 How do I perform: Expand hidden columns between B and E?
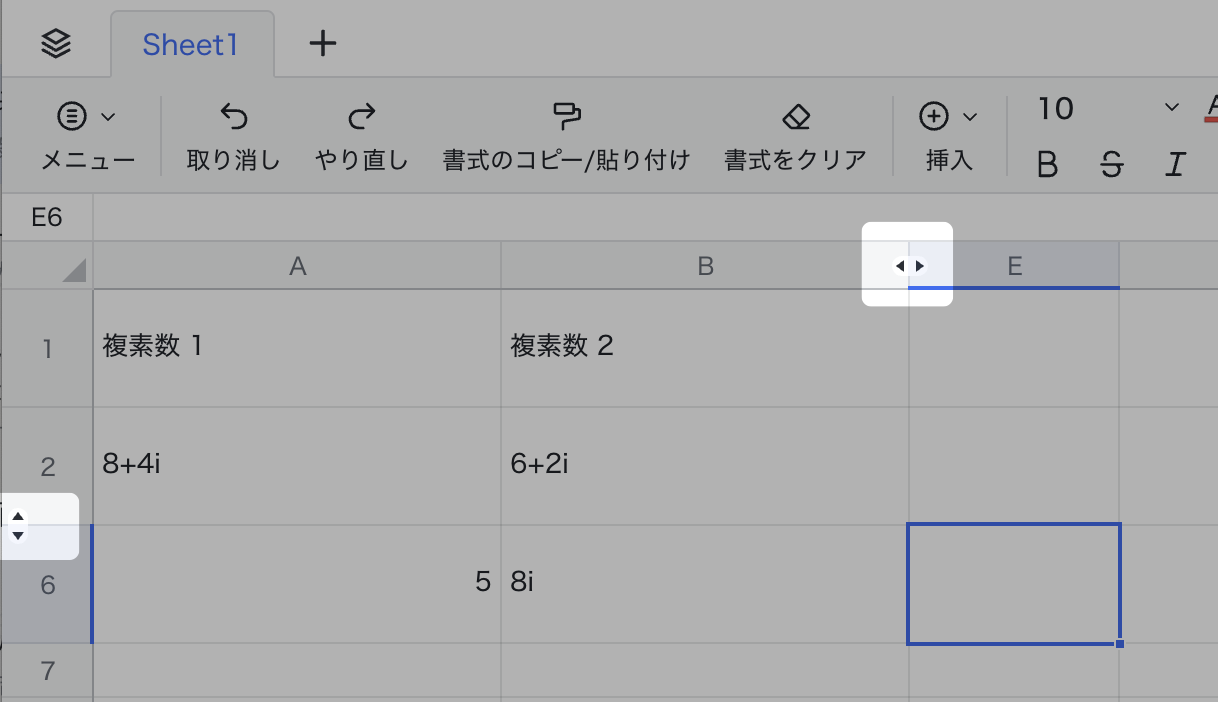coord(909,266)
